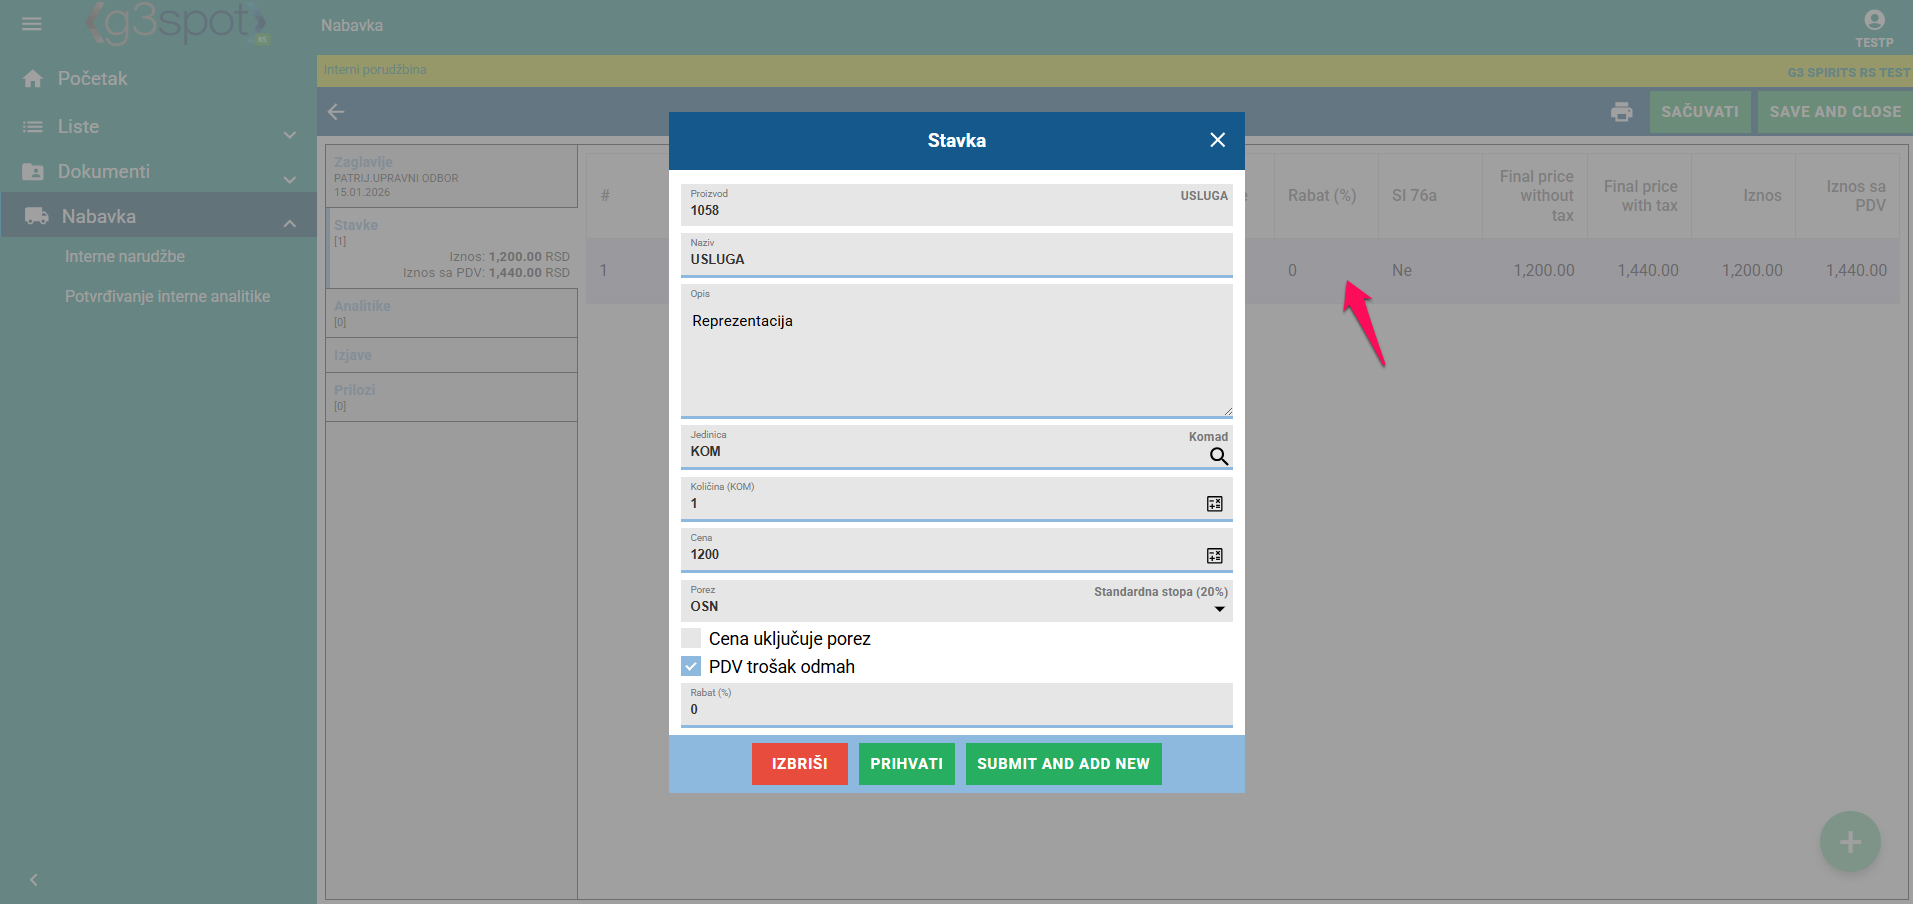Image resolution: width=1913 pixels, height=904 pixels.
Task: Open Interne narudžbe menu item
Action: tap(125, 257)
